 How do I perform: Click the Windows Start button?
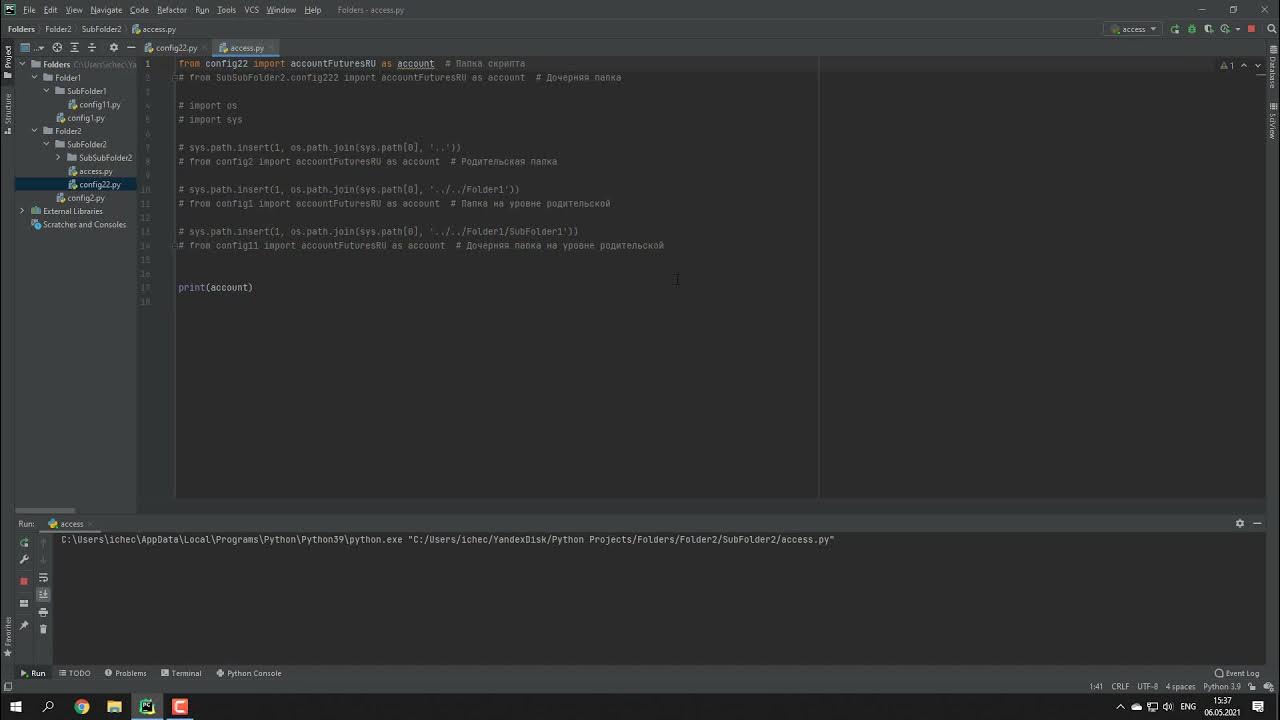15,706
